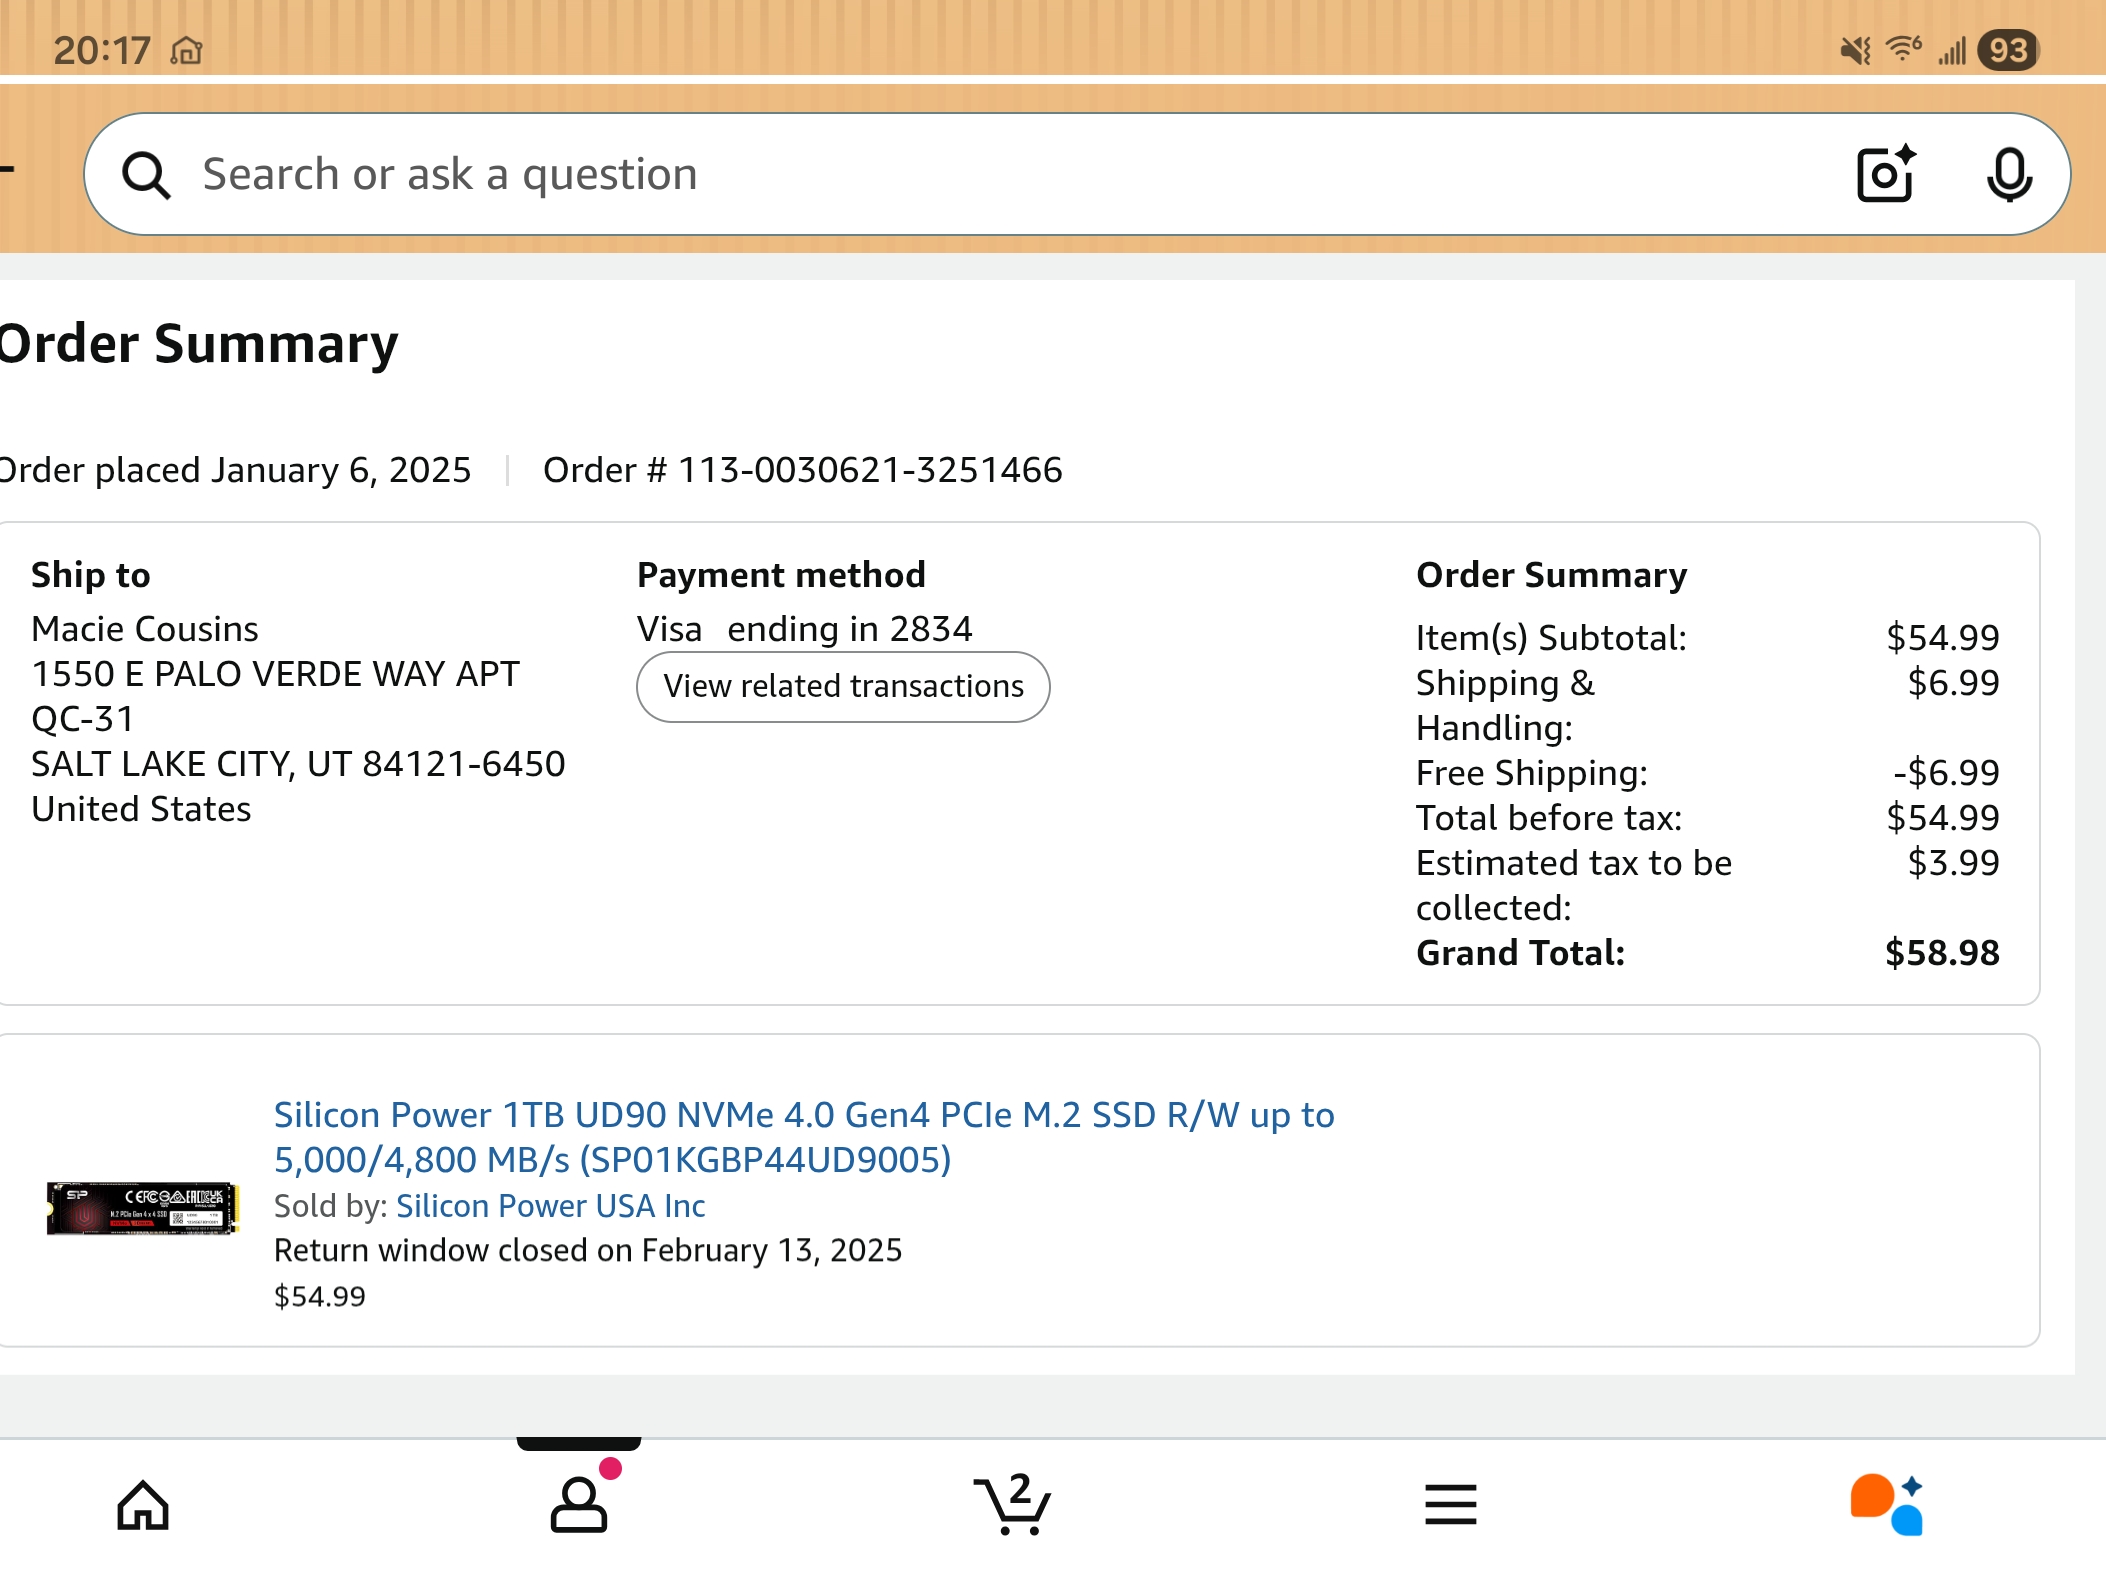Tap the muted sound status icon
Image resolution: width=2106 pixels, height=1572 pixels.
[1855, 50]
